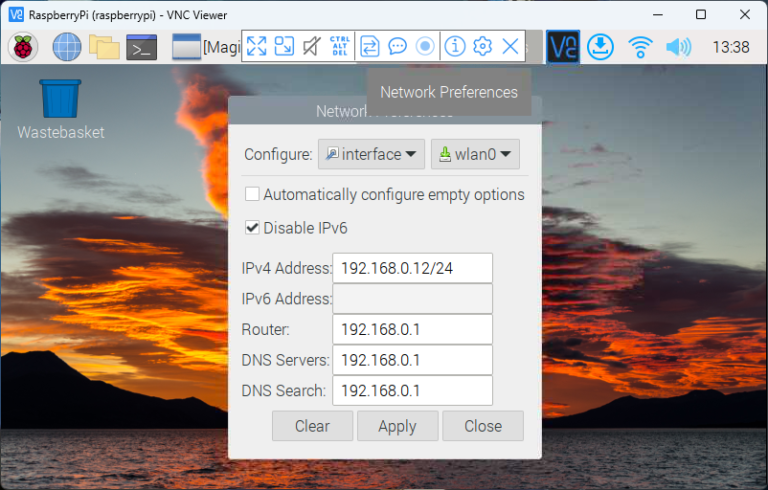Open the File Manager folder icon
The width and height of the screenshot is (768, 490).
(104, 46)
